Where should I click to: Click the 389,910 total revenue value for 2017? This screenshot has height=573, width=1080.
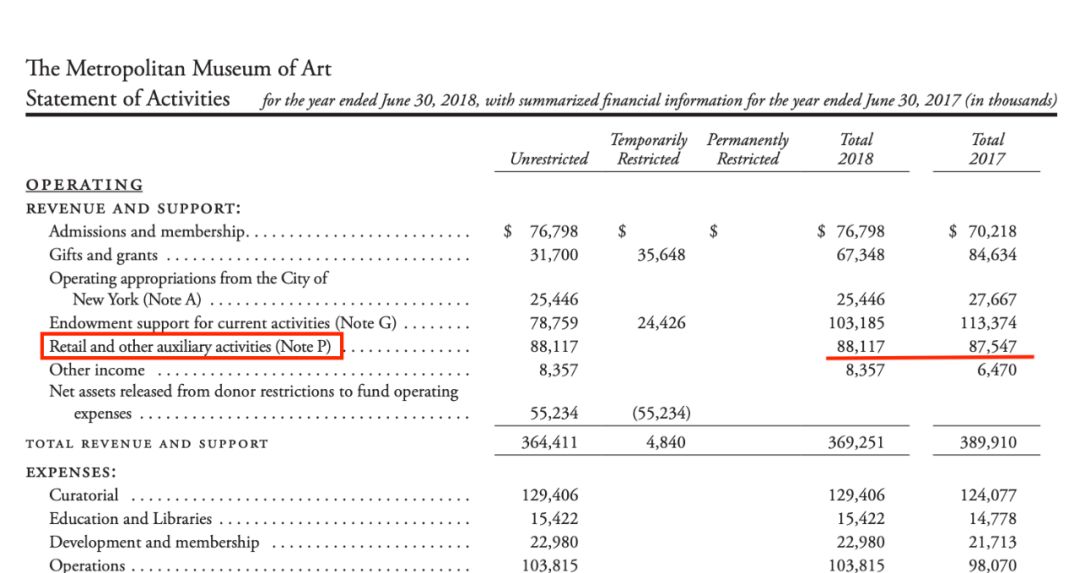988,443
